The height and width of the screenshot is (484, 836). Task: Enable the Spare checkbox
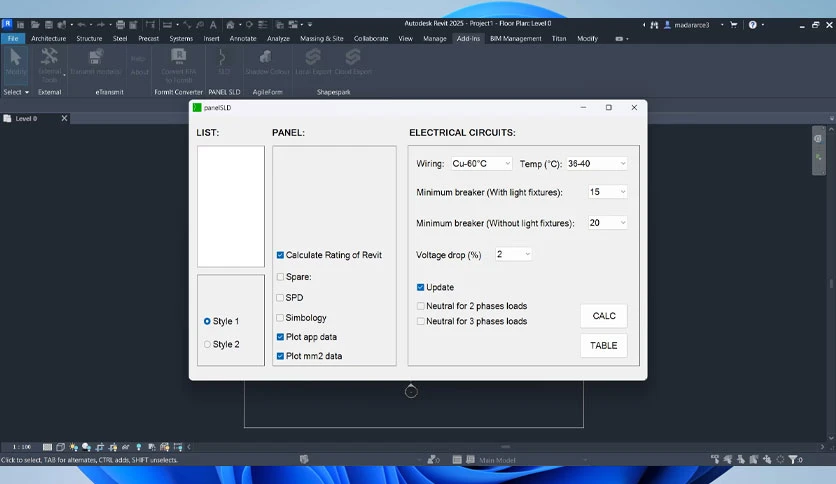[x=280, y=277]
